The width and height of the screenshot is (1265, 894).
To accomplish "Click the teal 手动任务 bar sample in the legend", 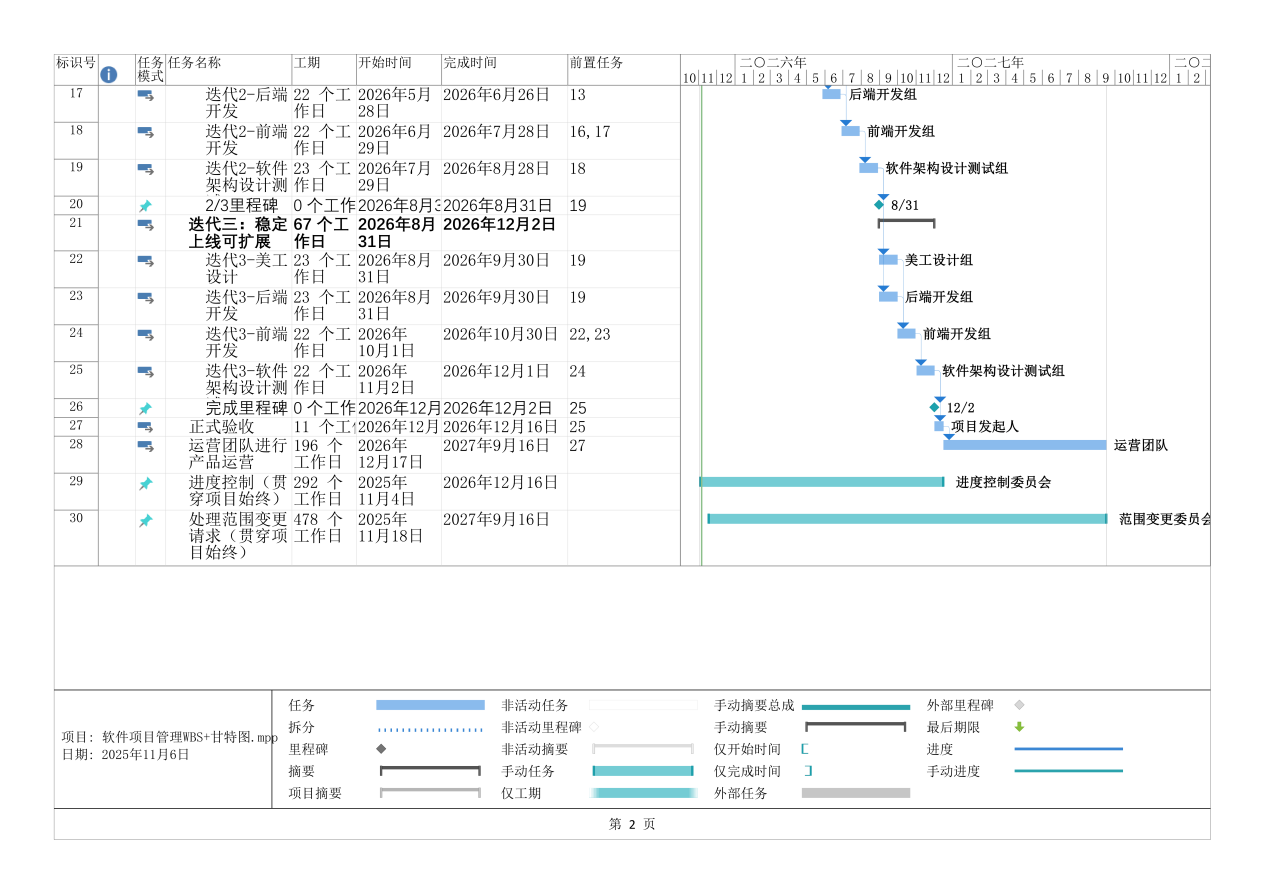I will coord(643,771).
